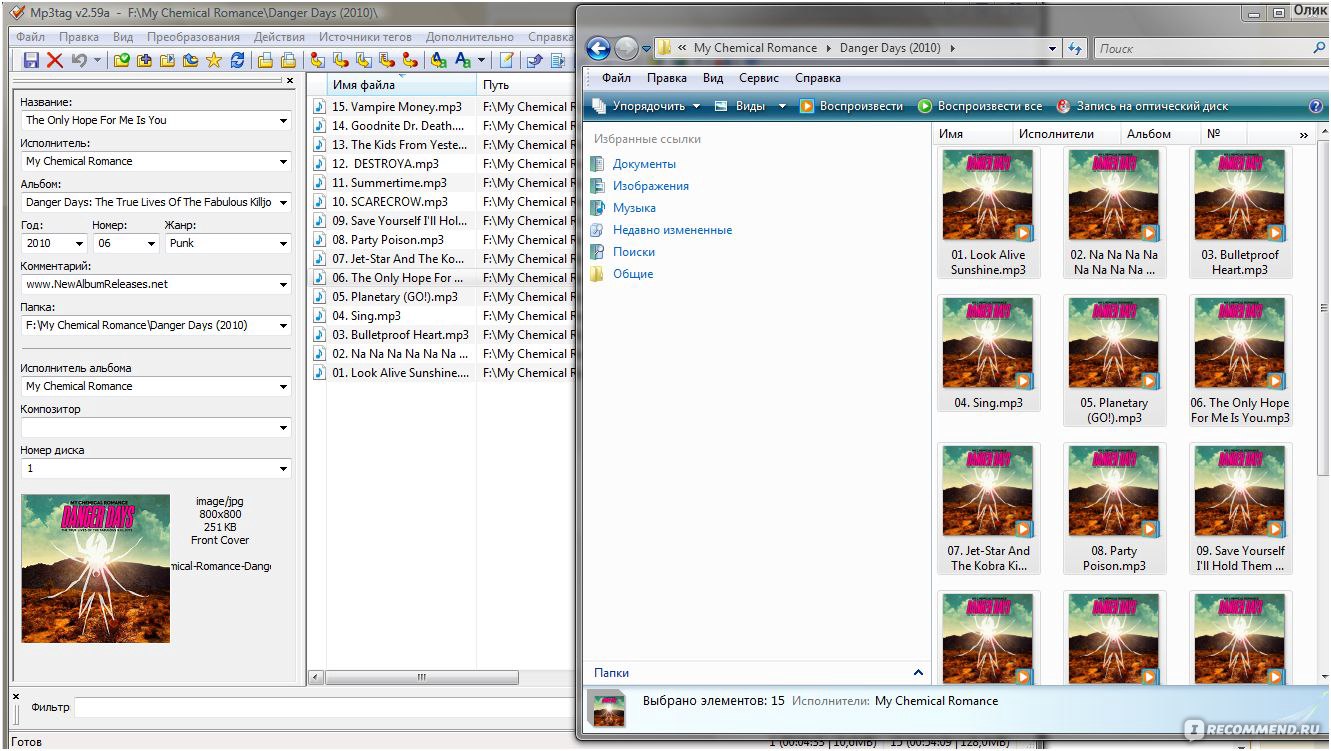Open Музыка favorite link
Viewport: 1331px width, 751px height.
pyautogui.click(x=634, y=208)
